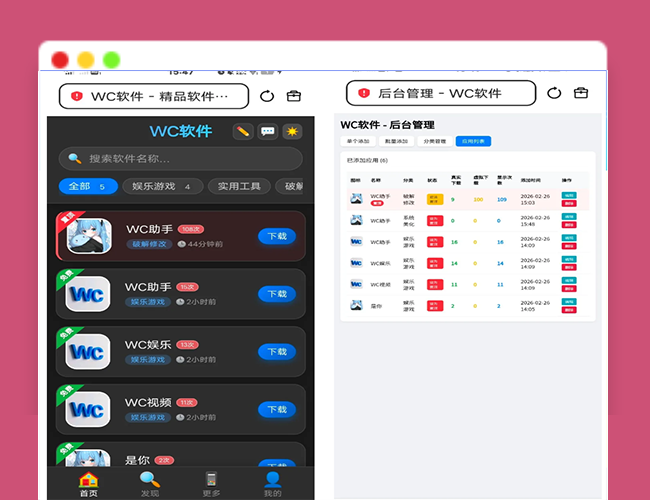Open toolbox icon in right browser pane
This screenshot has height=500, width=650.
coord(581,93)
